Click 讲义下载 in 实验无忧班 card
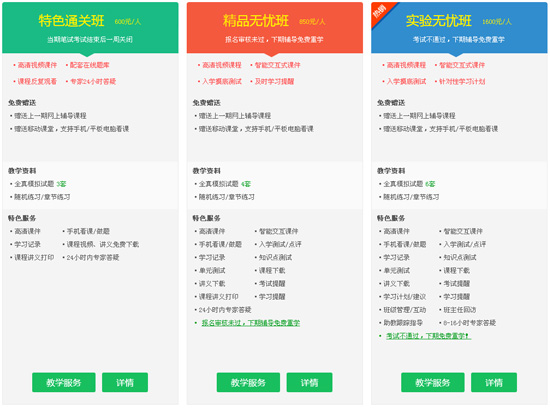The height and width of the screenshot is (408, 550). (x=396, y=283)
